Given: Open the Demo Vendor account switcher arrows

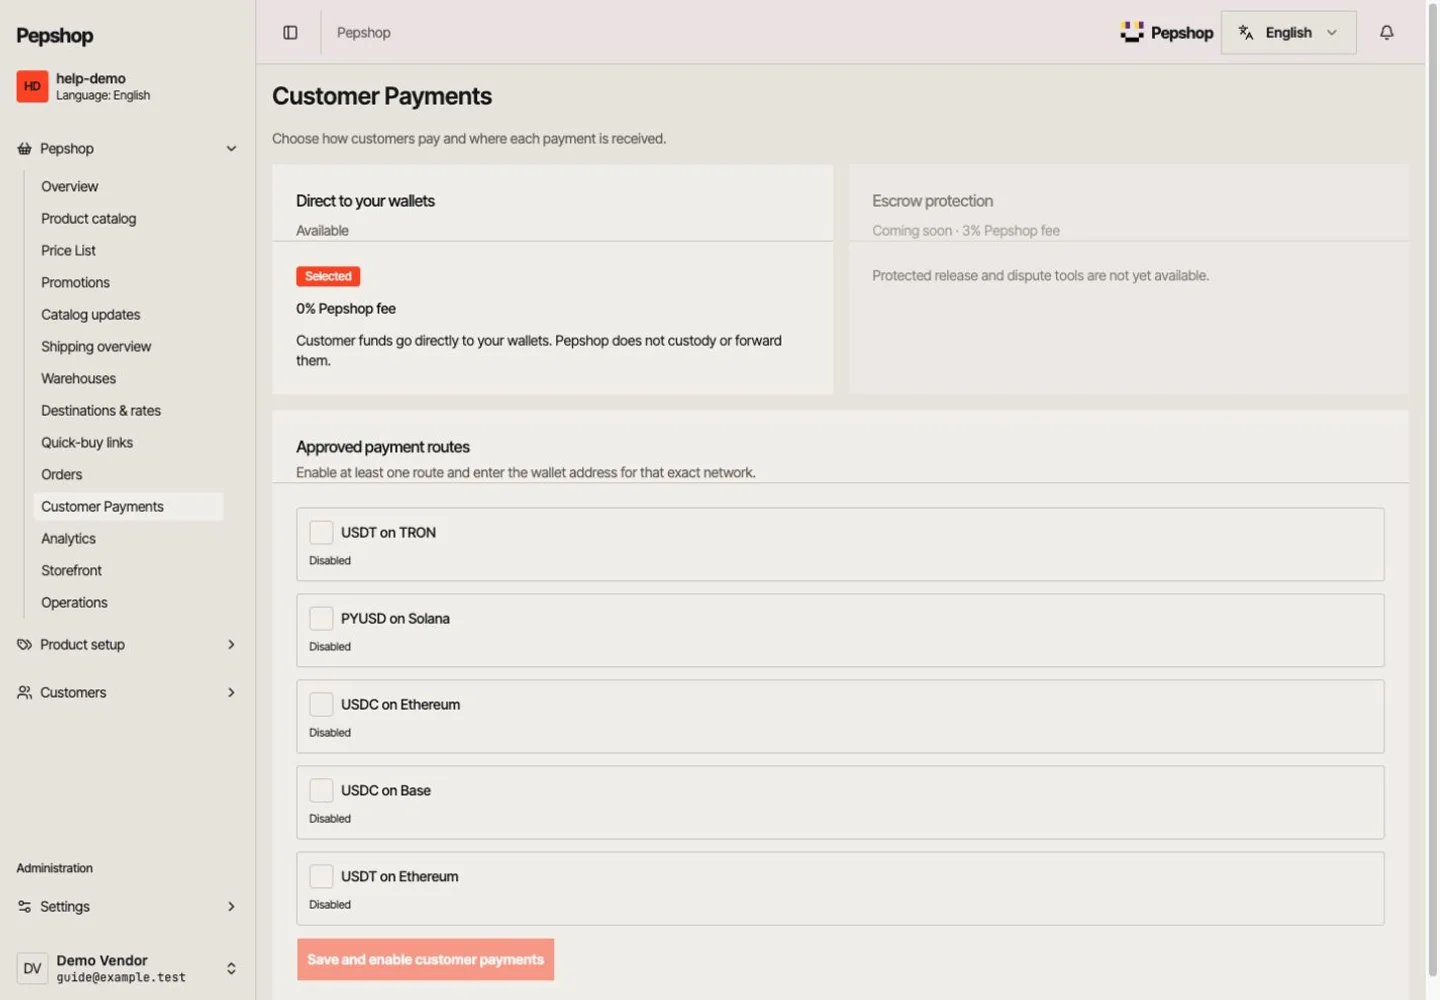Looking at the screenshot, I should [231, 968].
